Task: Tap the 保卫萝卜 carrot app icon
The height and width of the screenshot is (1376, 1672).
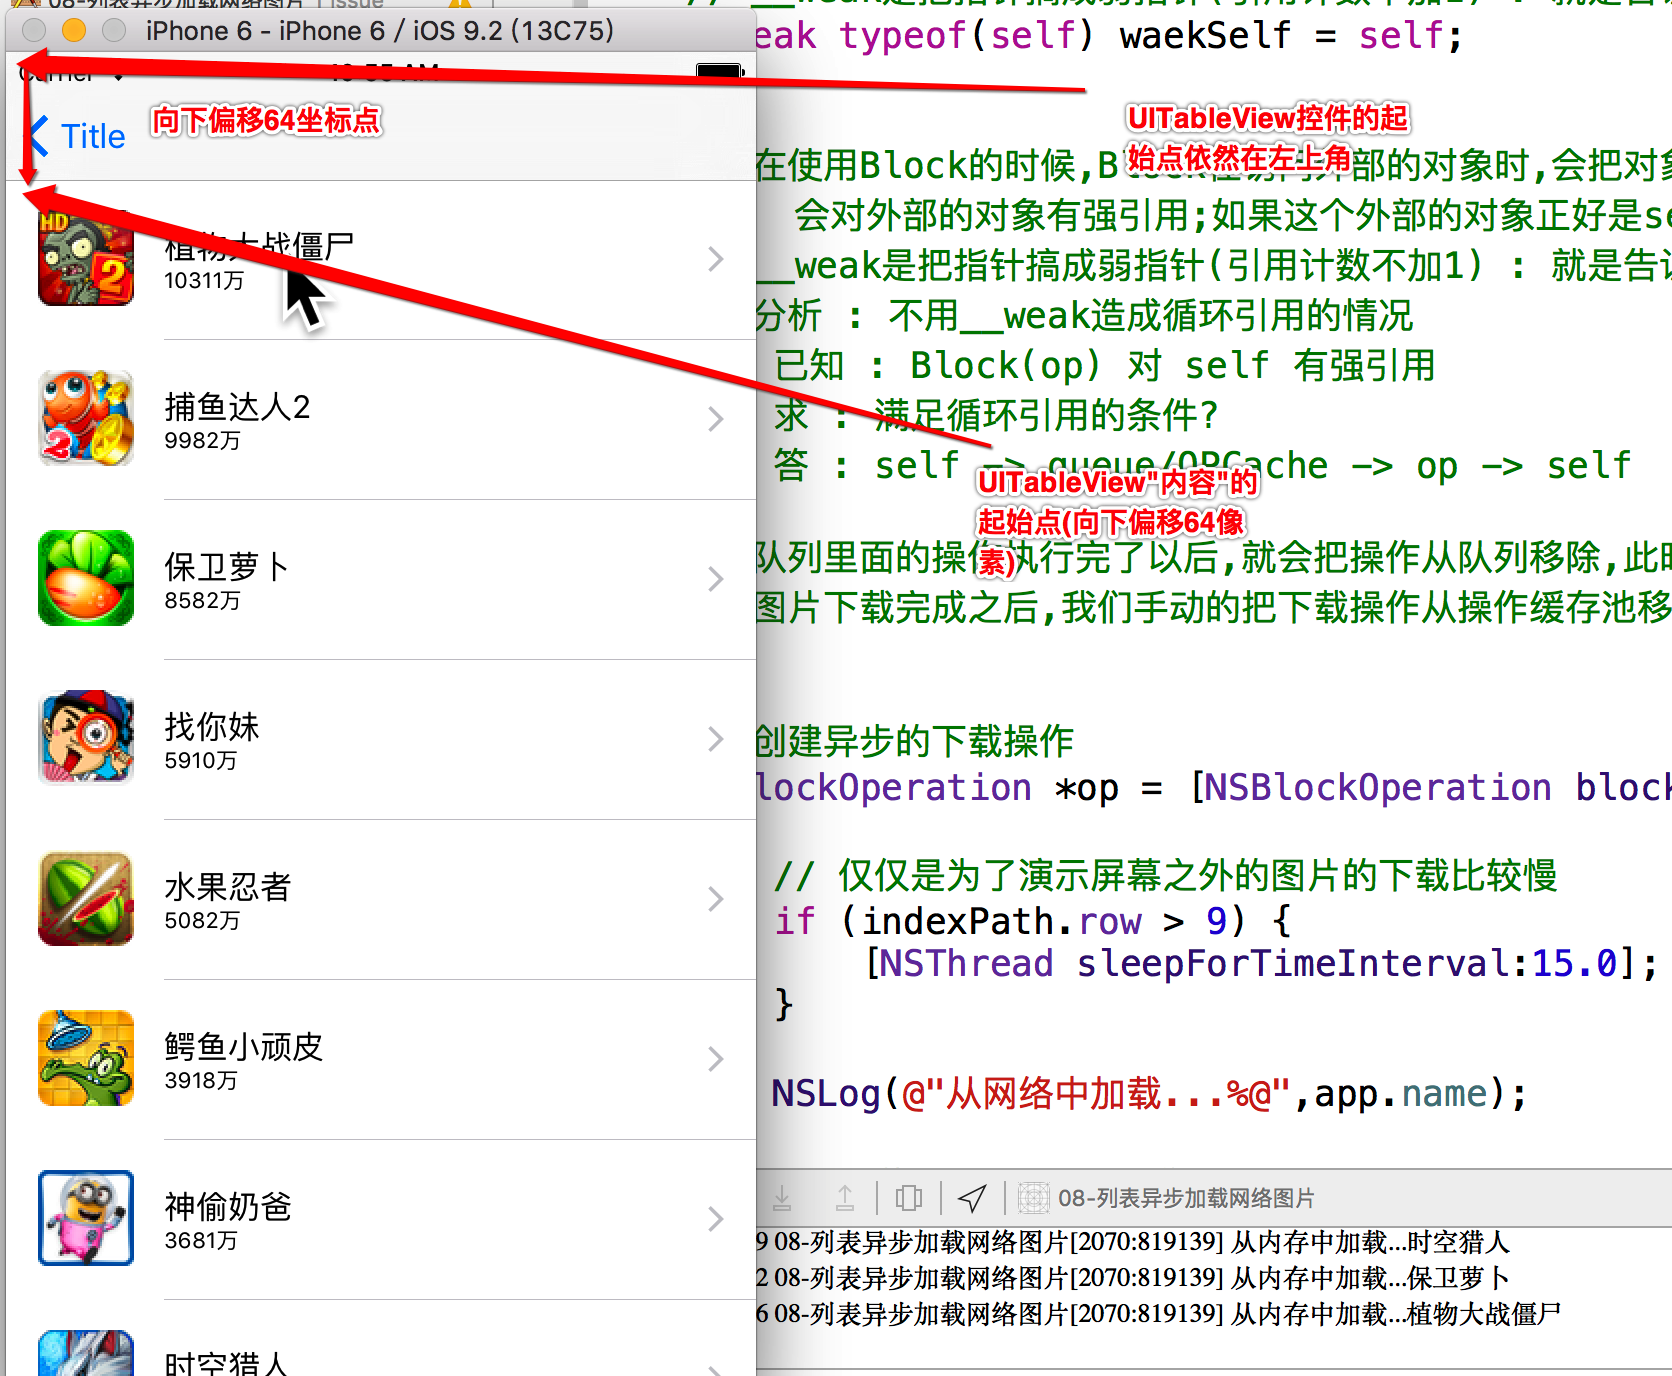Action: (x=86, y=578)
